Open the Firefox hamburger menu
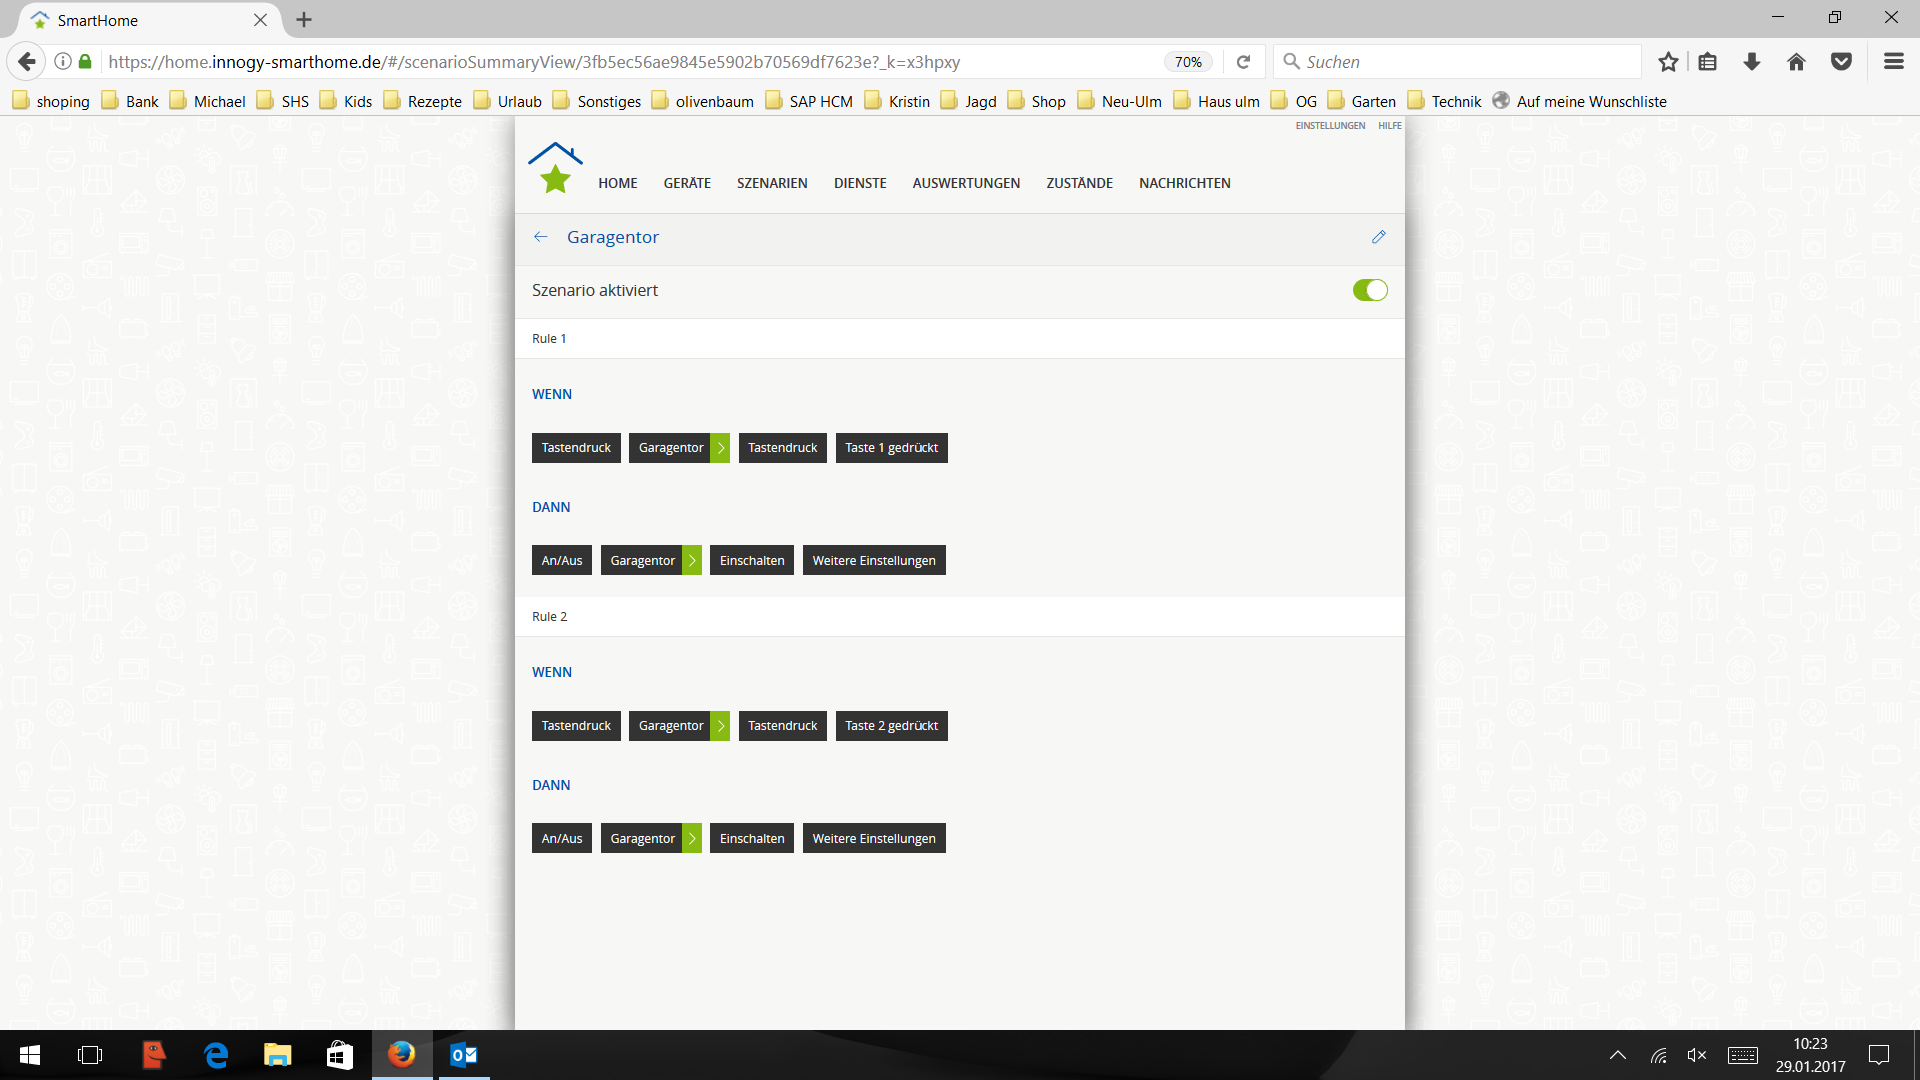The width and height of the screenshot is (1920, 1080). click(x=1893, y=62)
